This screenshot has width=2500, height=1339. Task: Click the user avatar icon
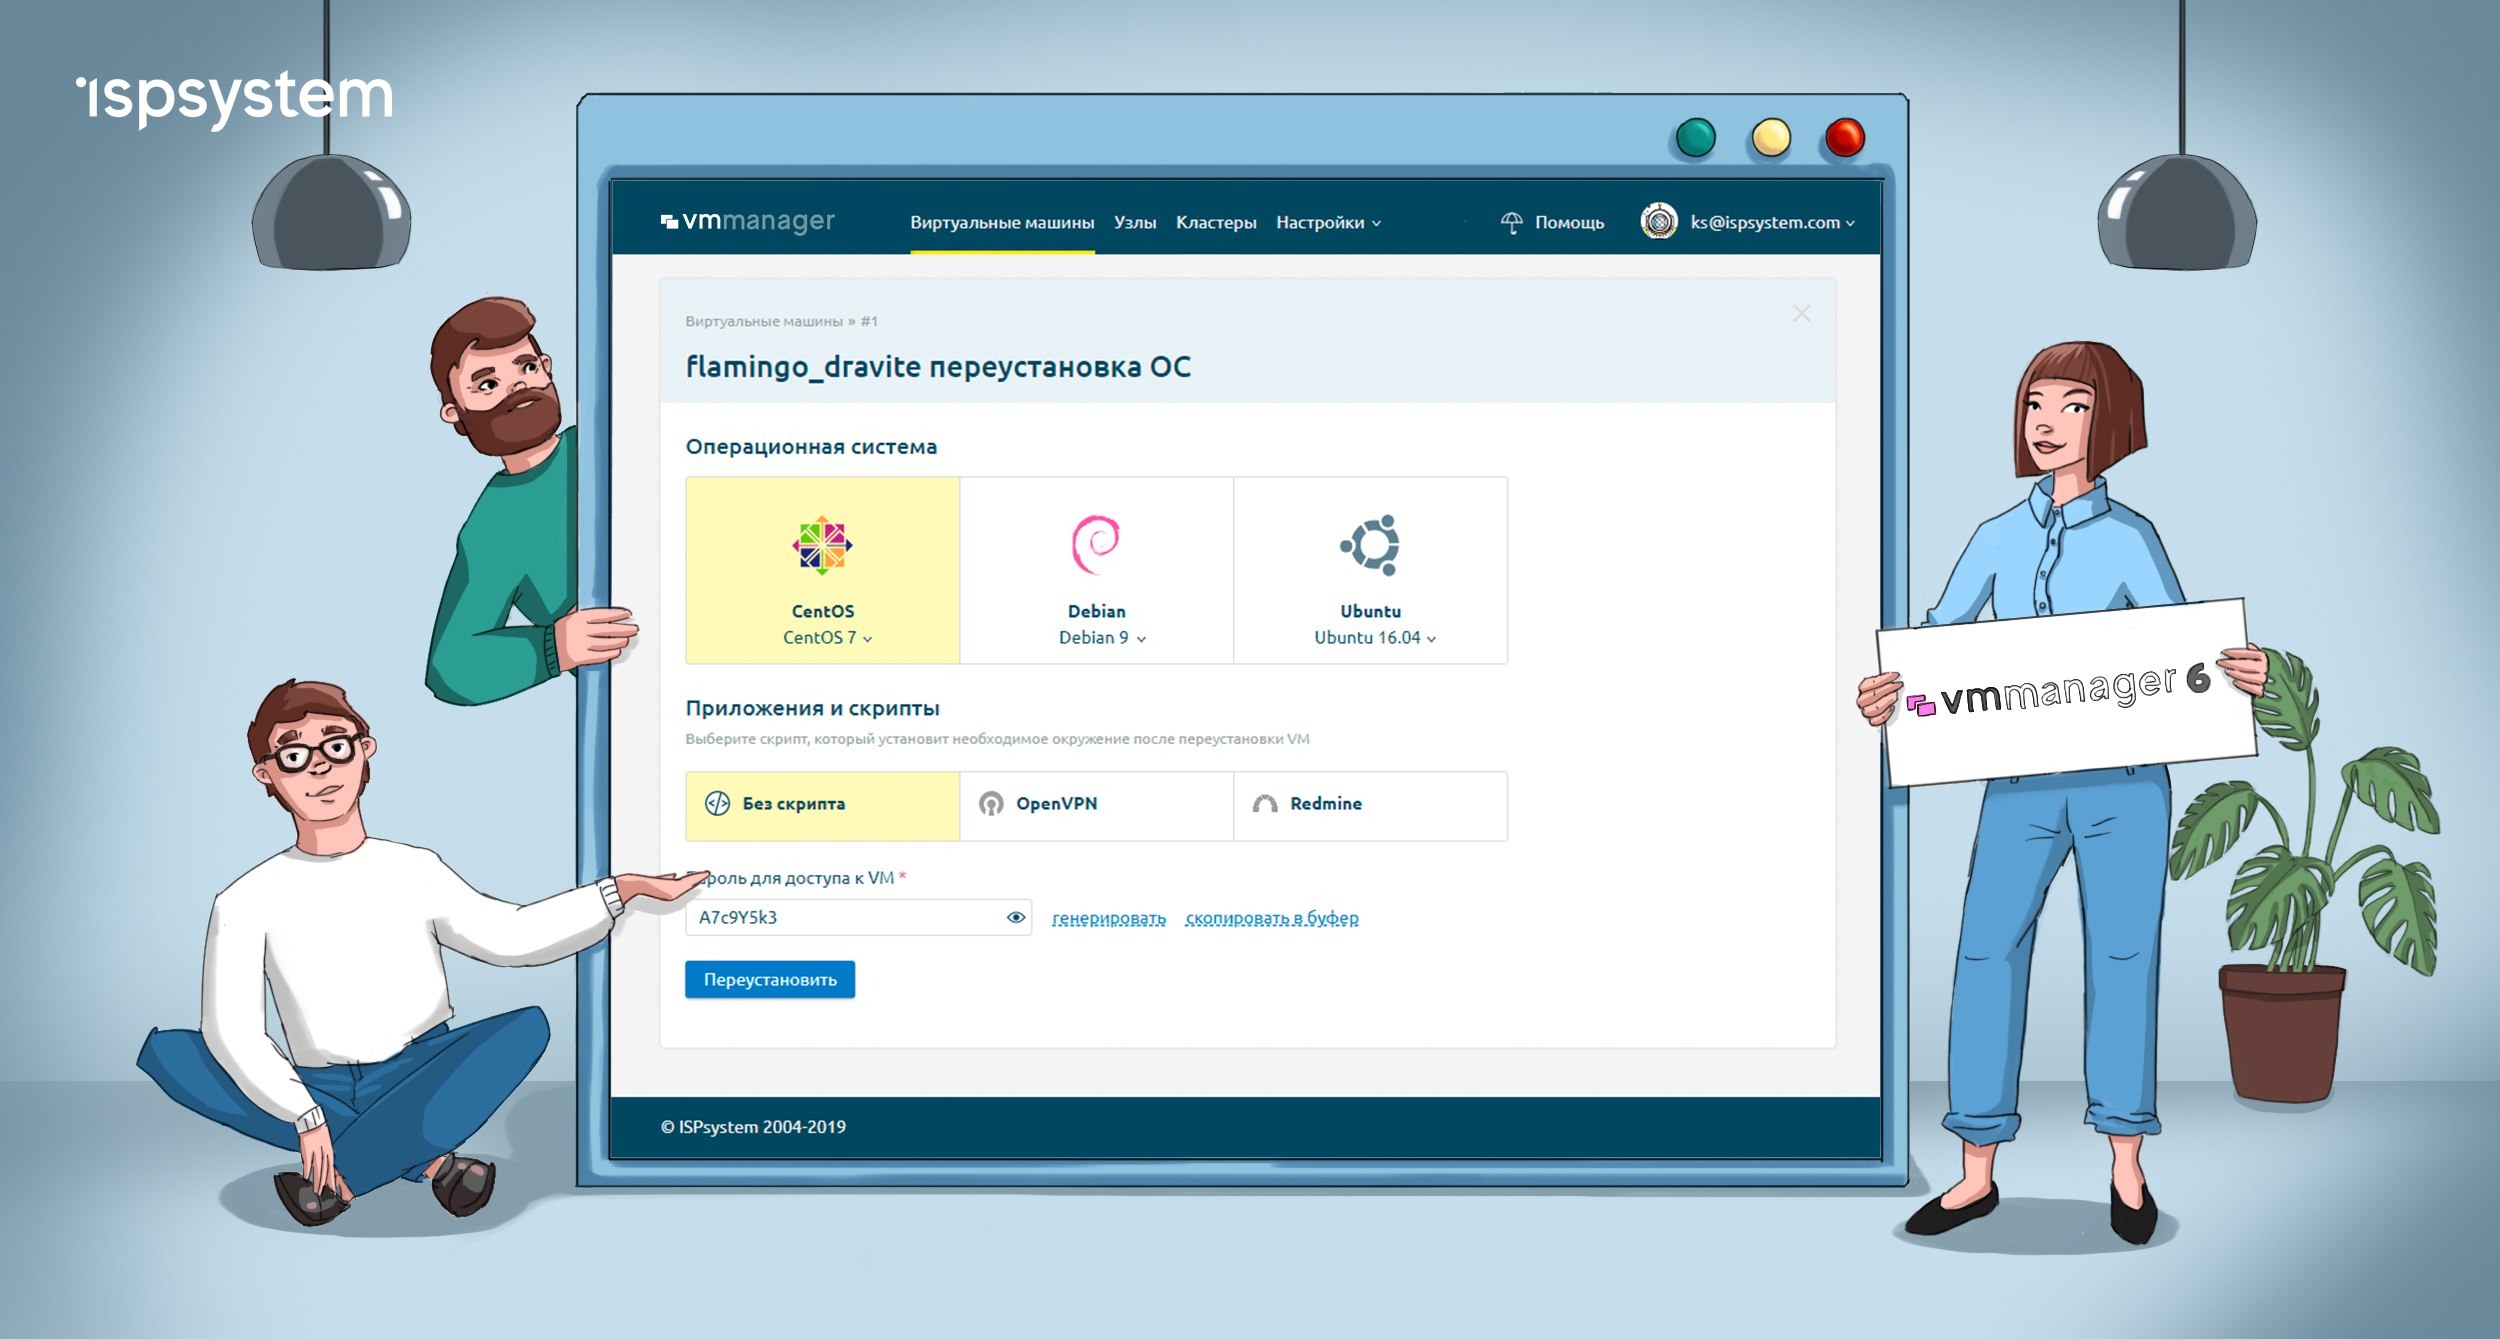[x=1659, y=221]
